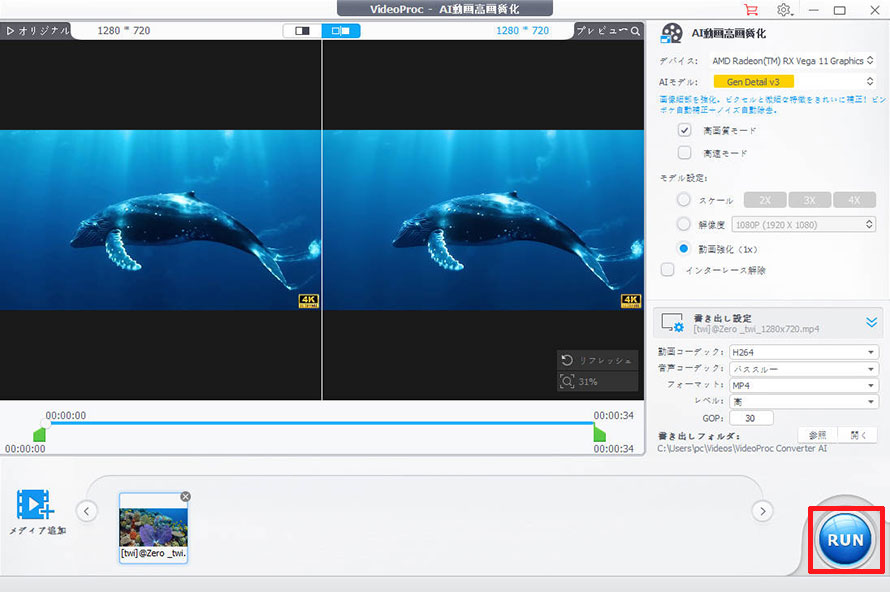890x592 pixels.
Task: Click the original video preview pane
Action: (160, 220)
